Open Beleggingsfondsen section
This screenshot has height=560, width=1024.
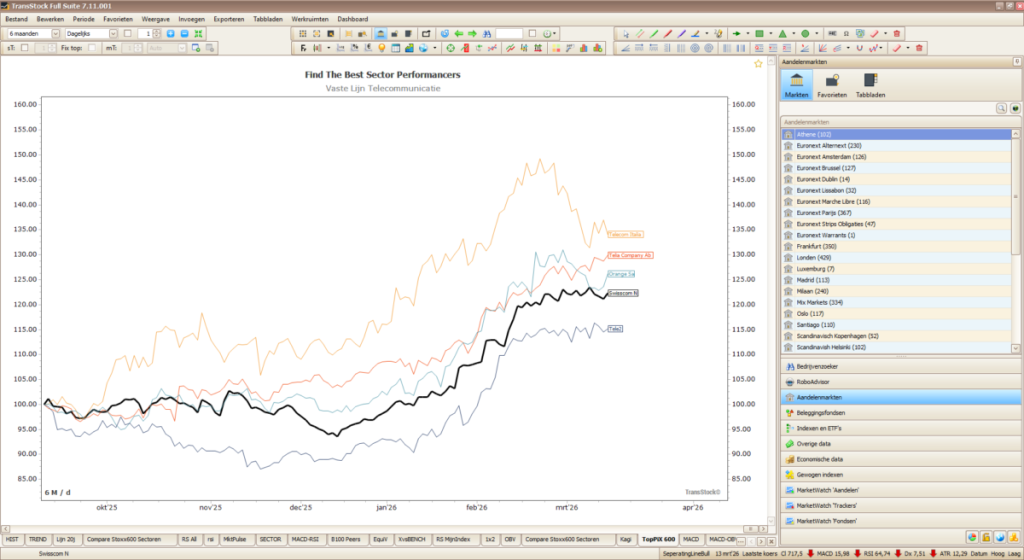pos(901,412)
